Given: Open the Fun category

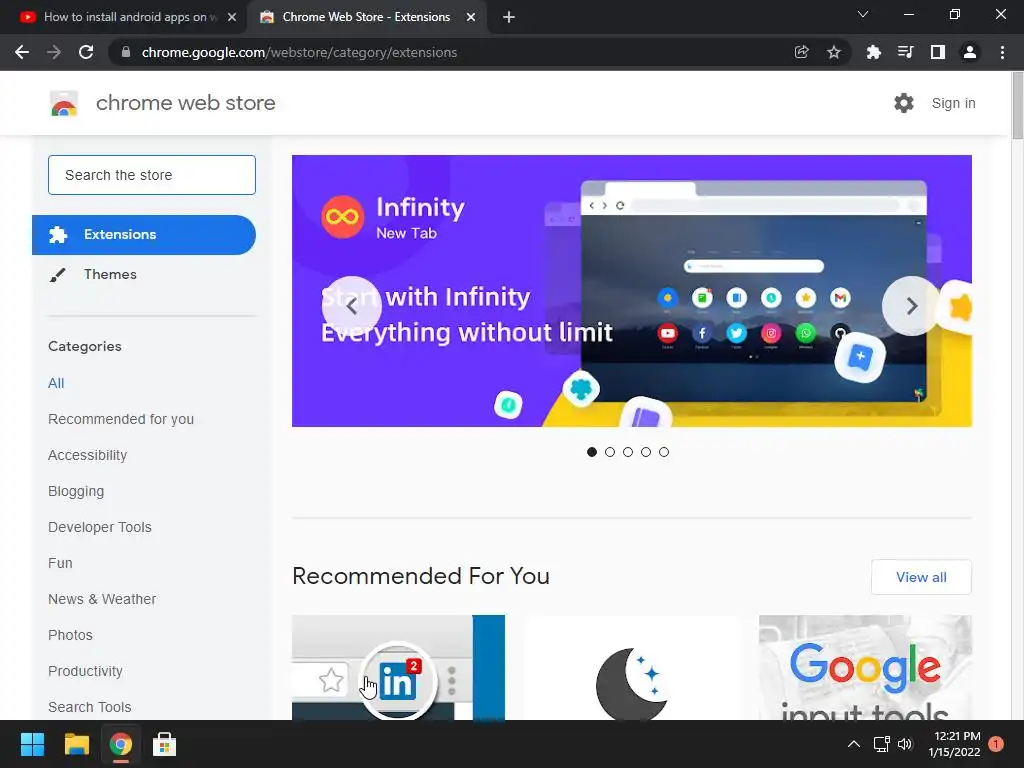Looking at the screenshot, I should tap(60, 563).
